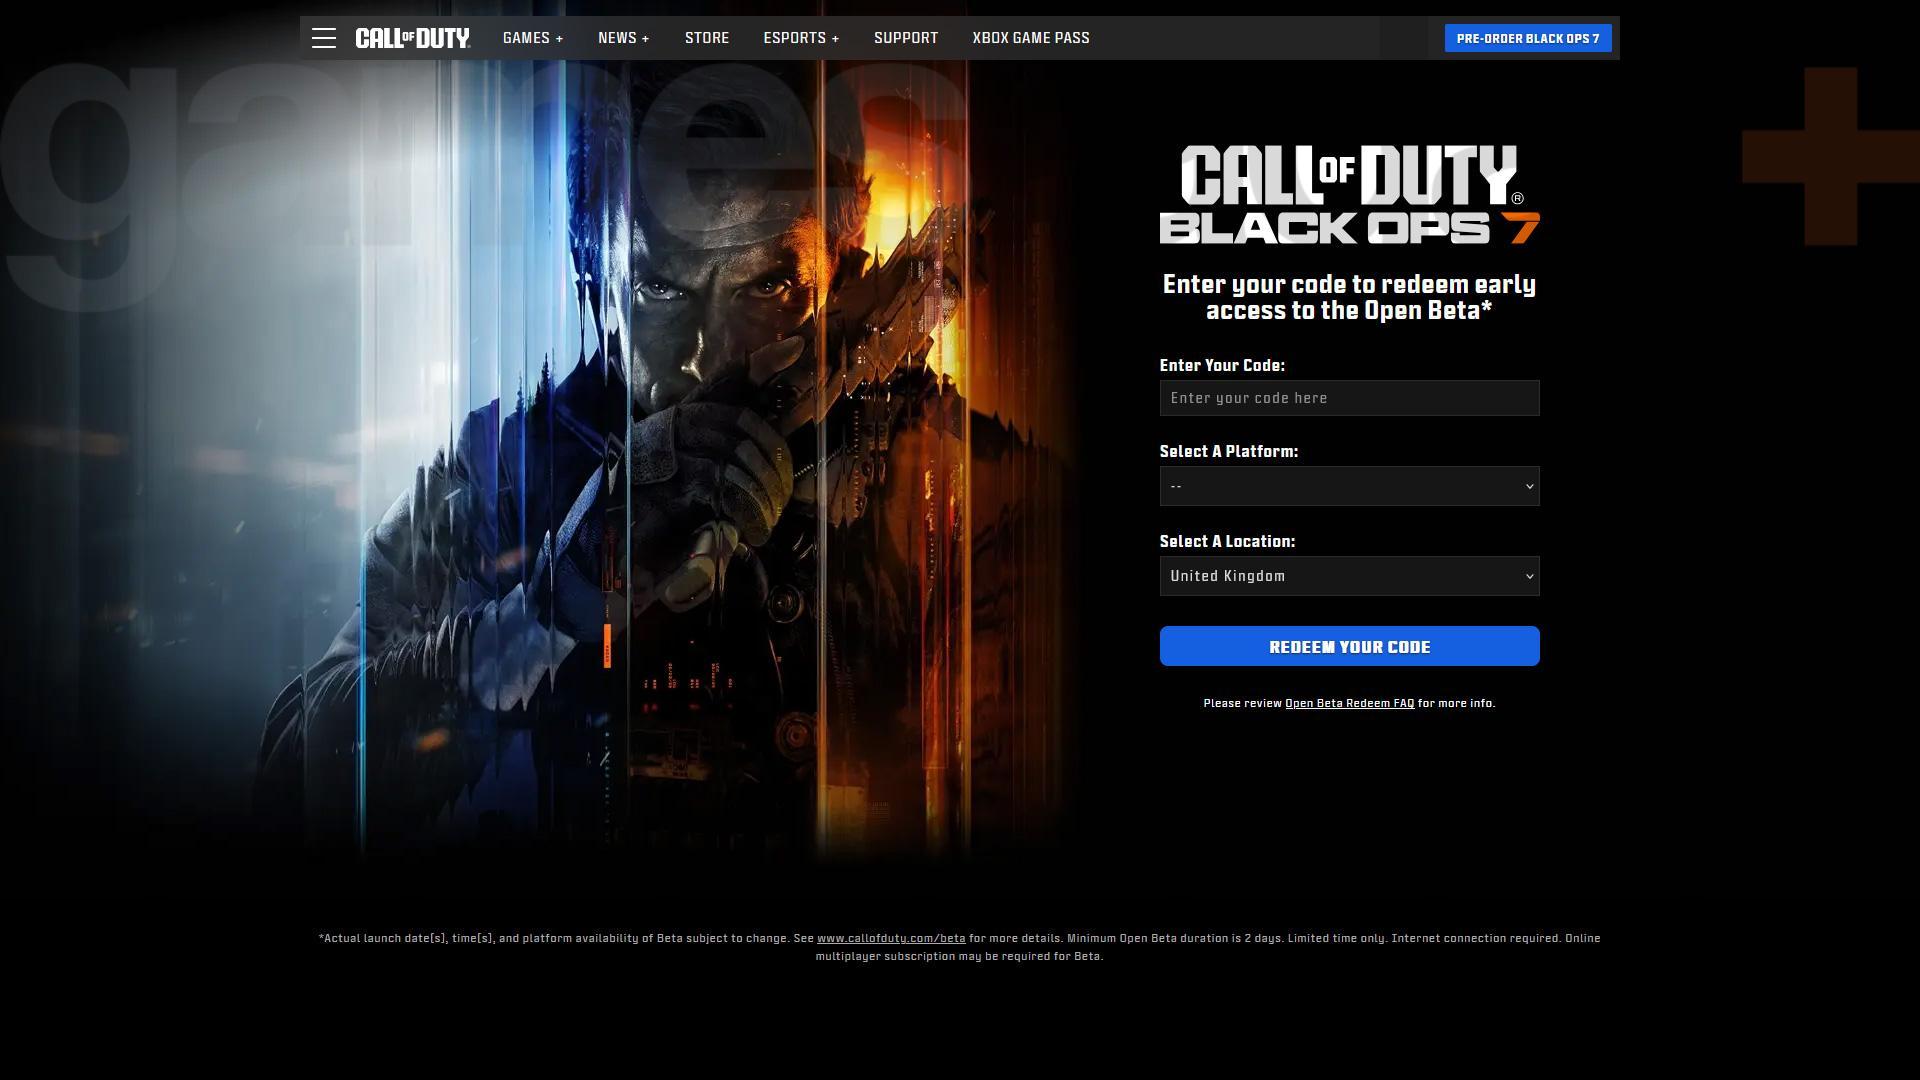Open the Select A Platform dropdown
The height and width of the screenshot is (1080, 1920).
point(1340,486)
